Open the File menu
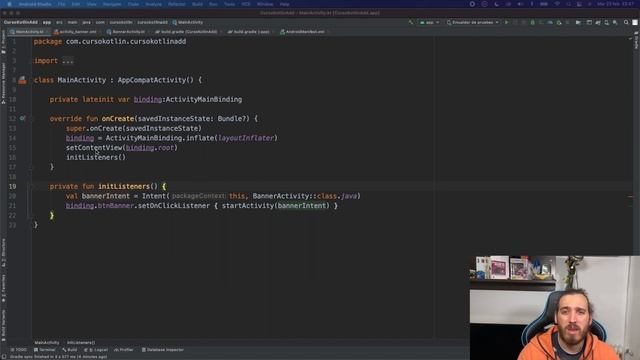 61,4
